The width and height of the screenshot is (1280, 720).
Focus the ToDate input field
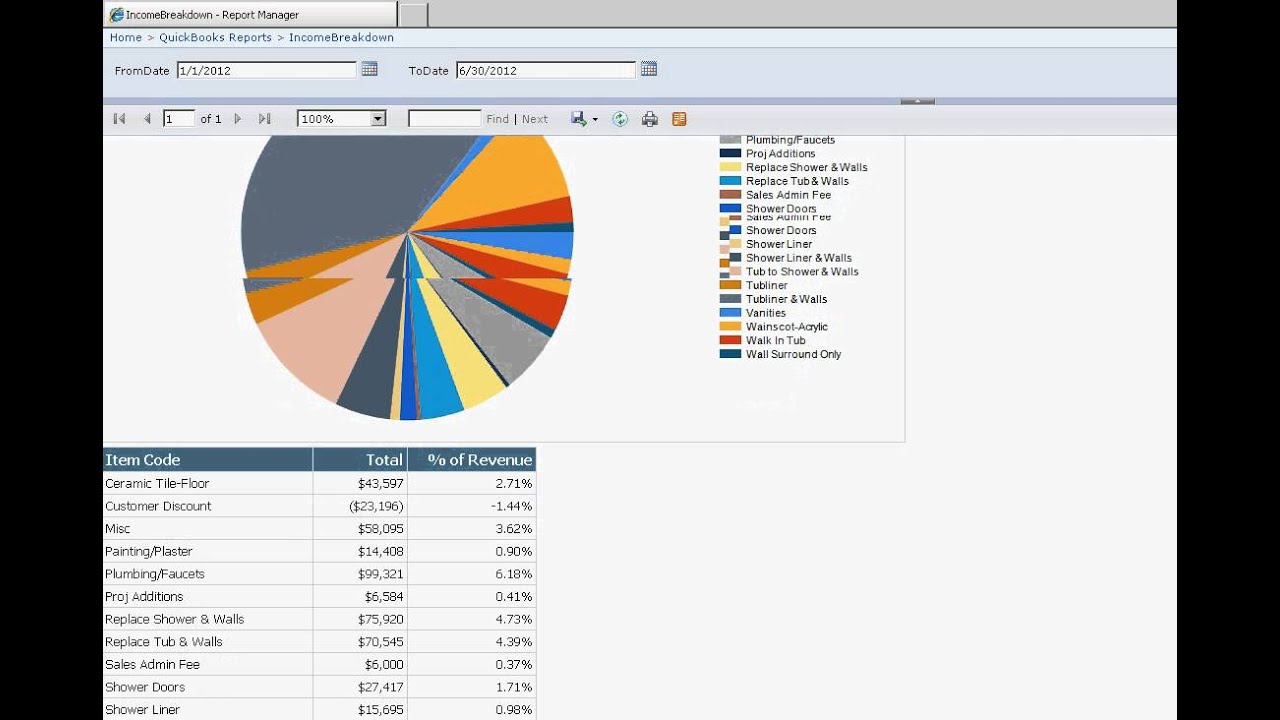tap(546, 70)
